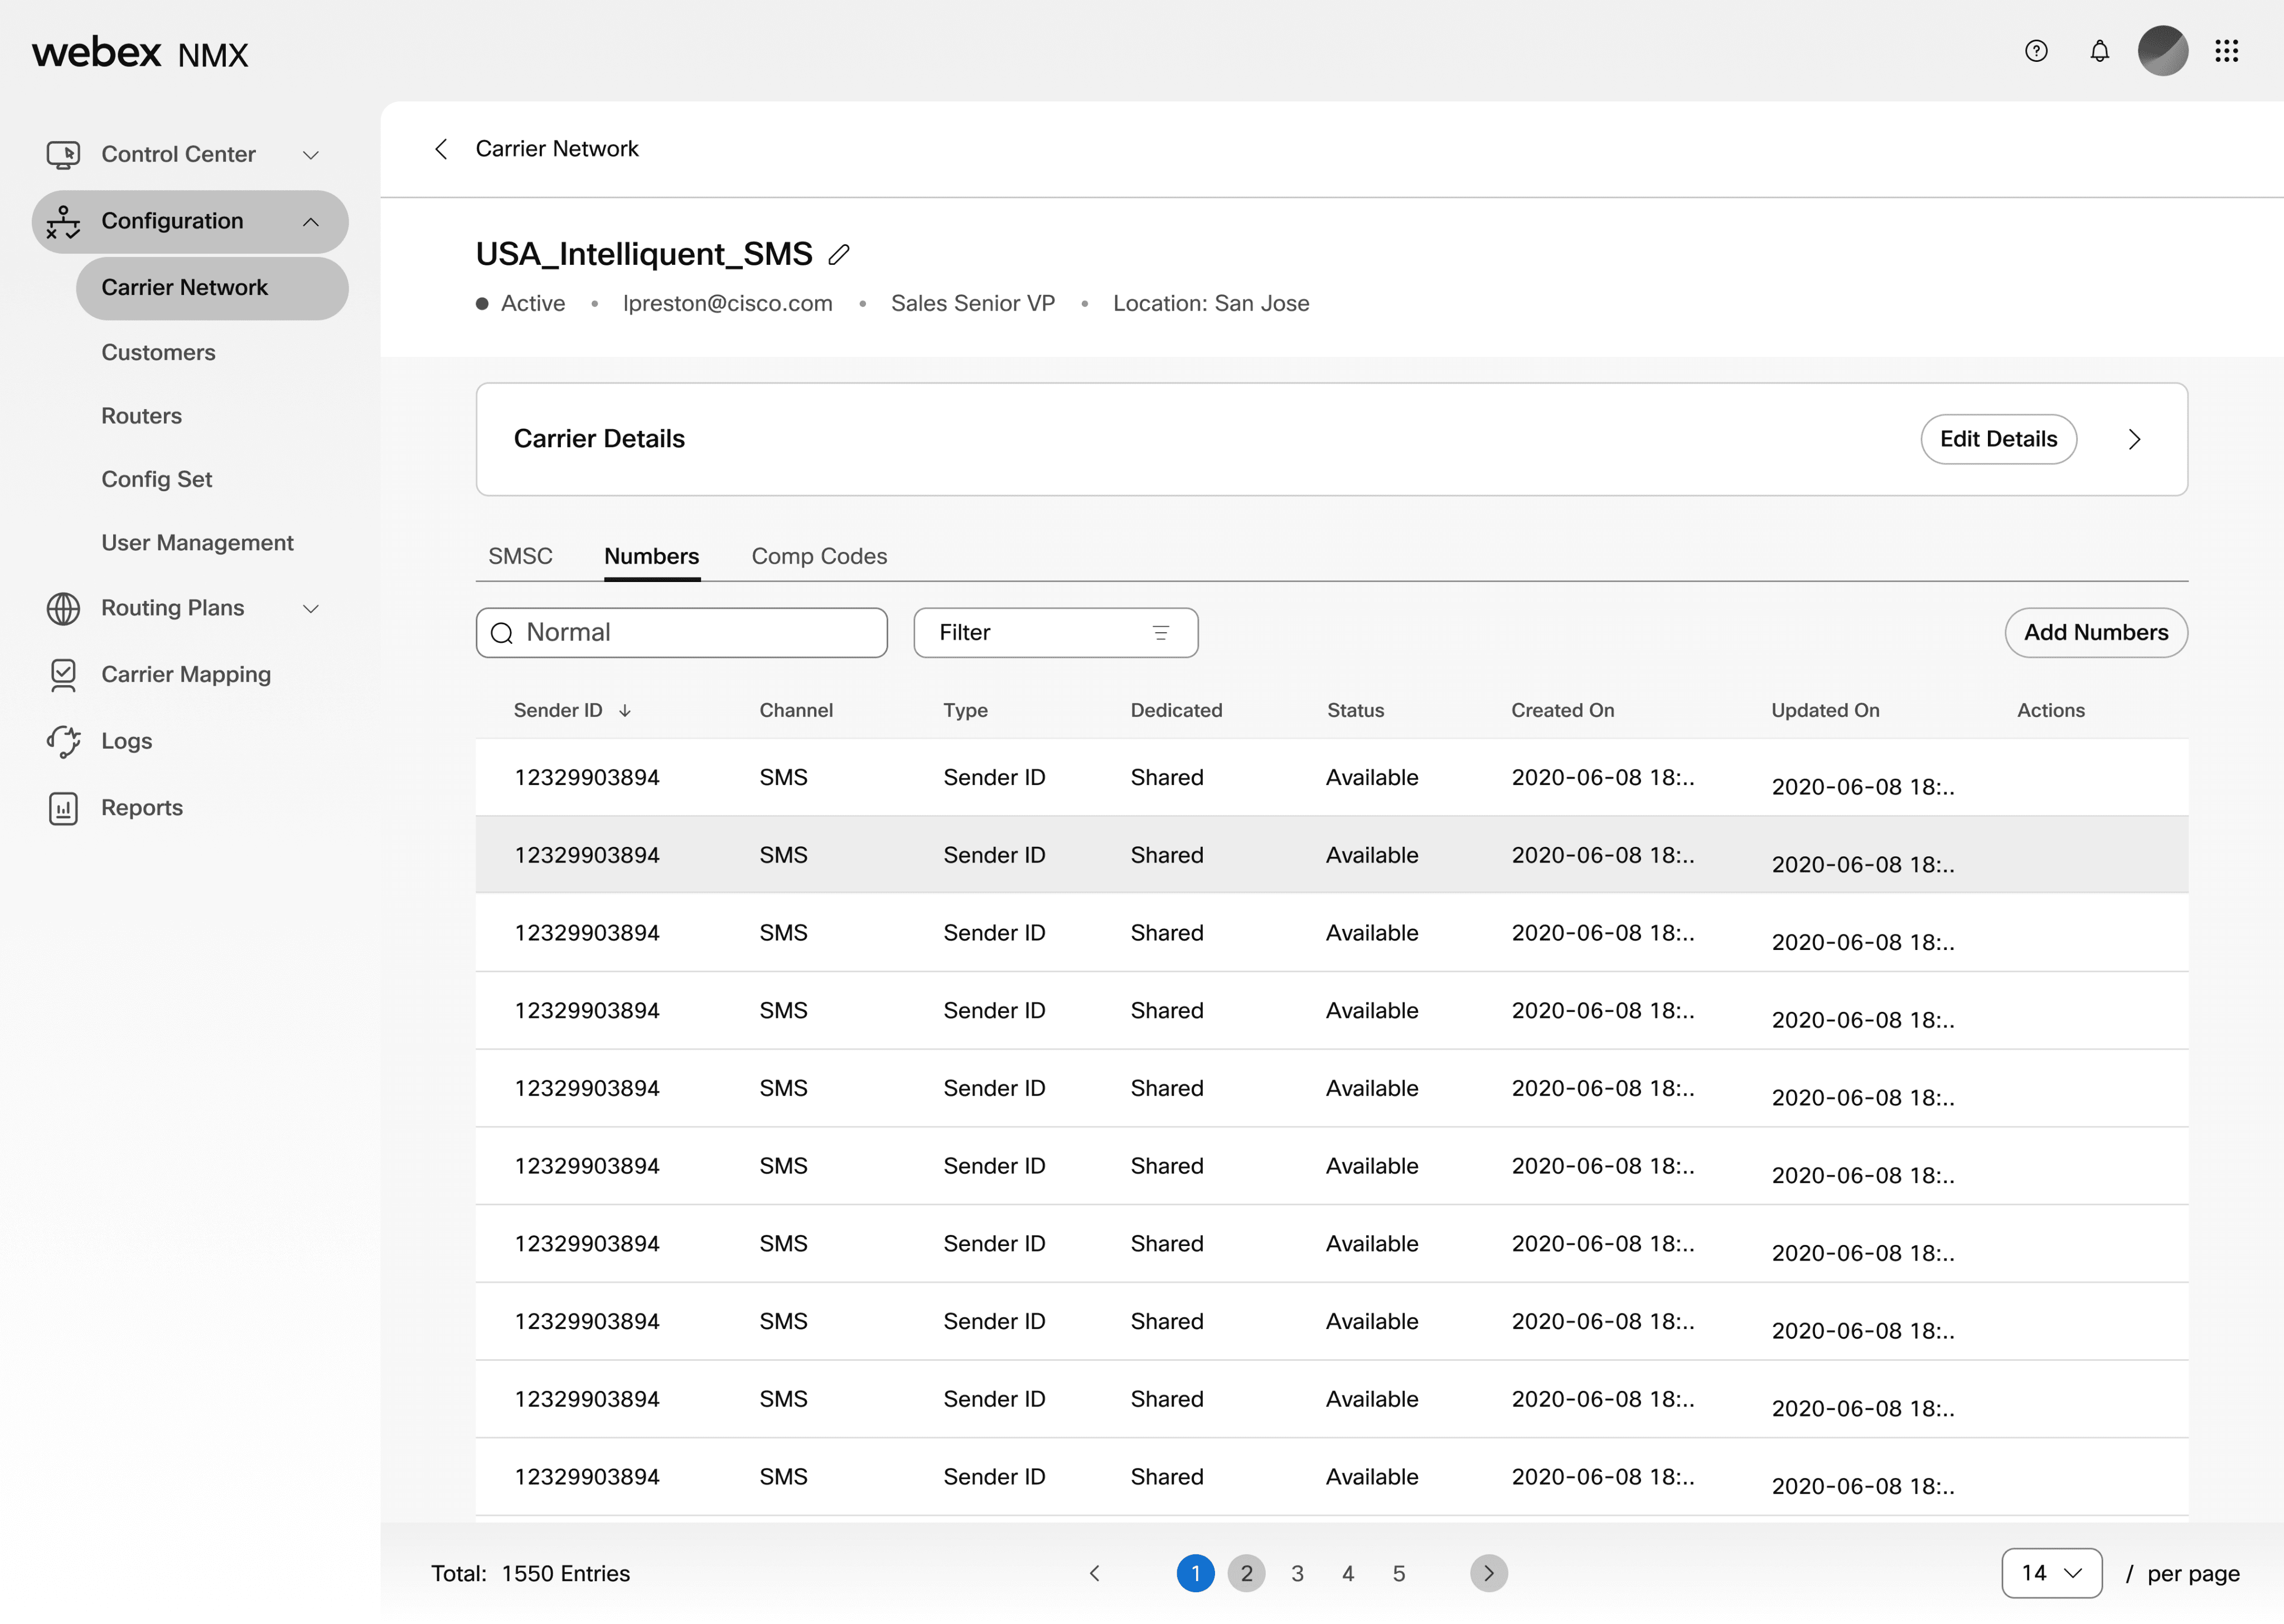Click the webex NMX logo
Viewport: 2284px width, 1624px height.
pos(140,52)
